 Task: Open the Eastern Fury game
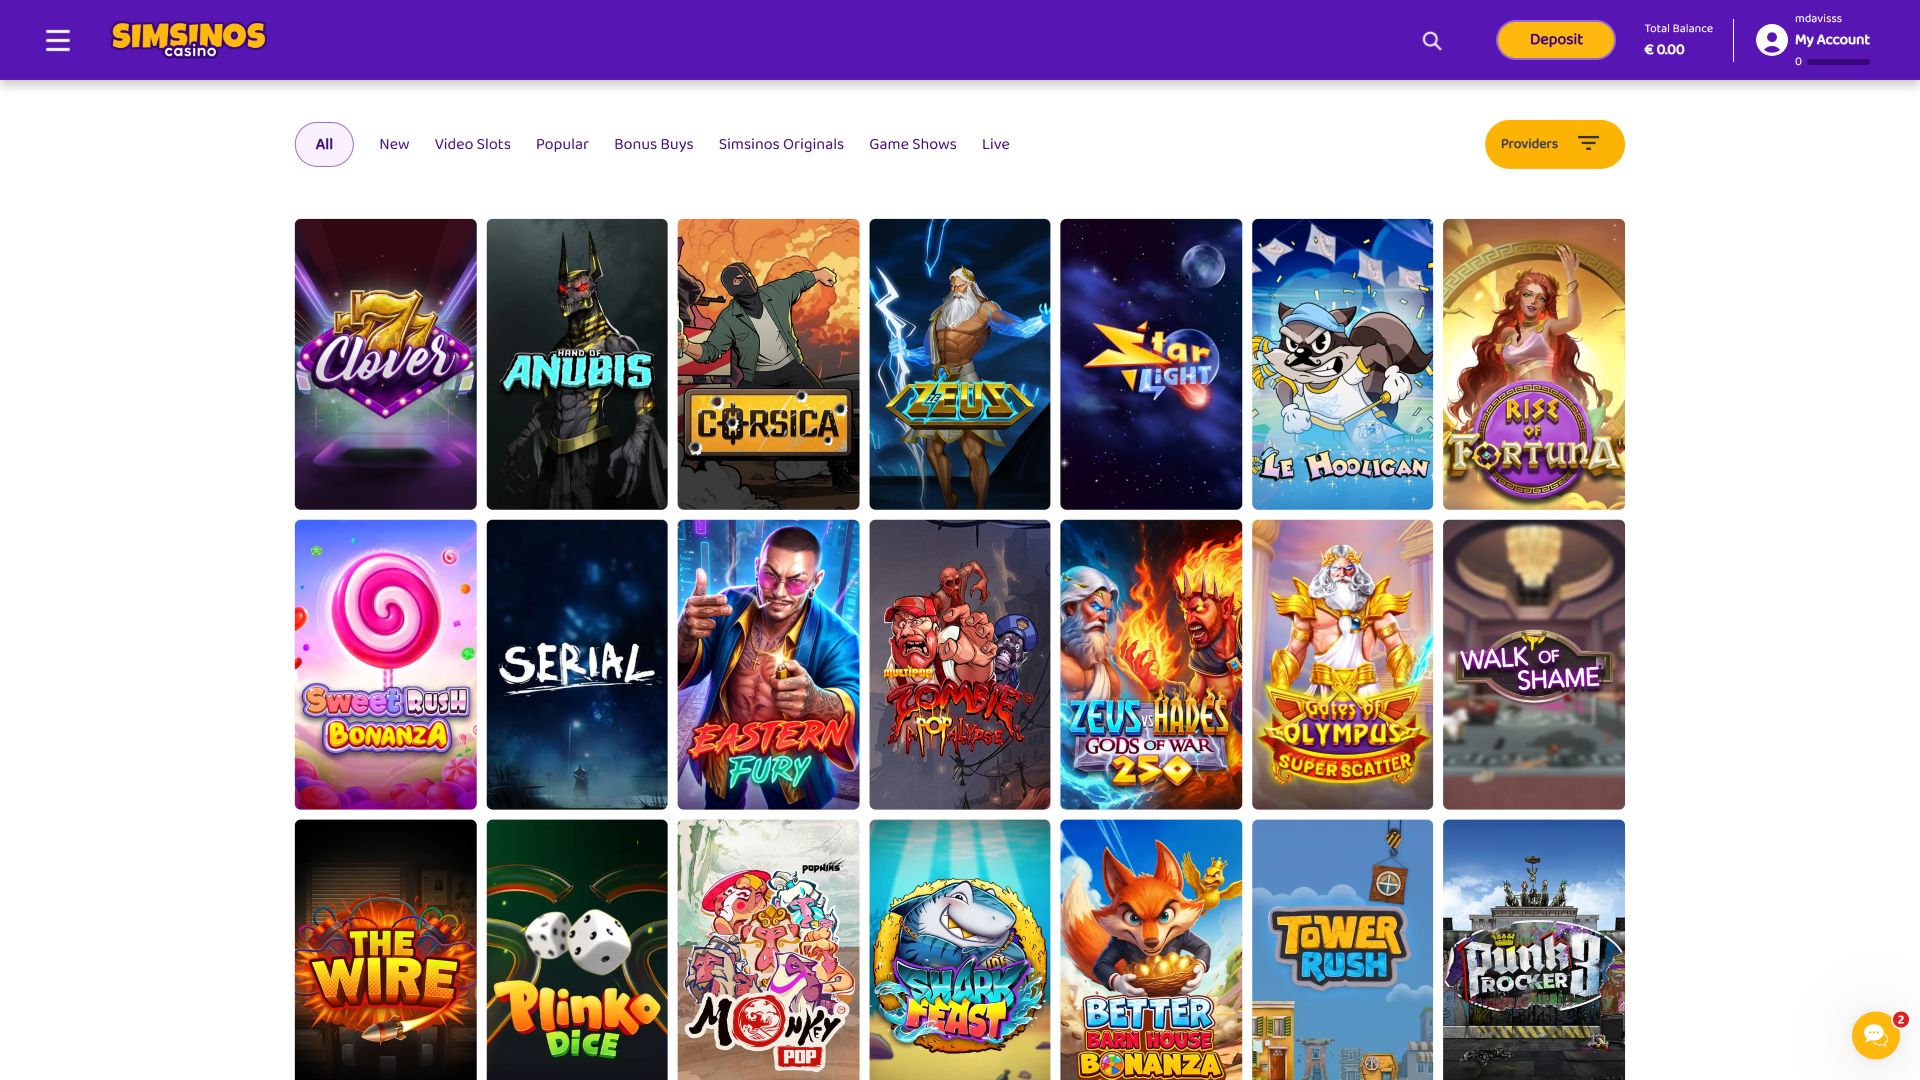tap(768, 664)
